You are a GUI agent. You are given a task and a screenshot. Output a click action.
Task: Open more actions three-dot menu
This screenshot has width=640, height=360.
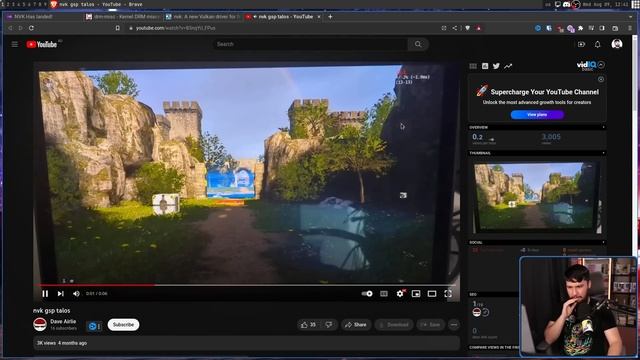454,324
